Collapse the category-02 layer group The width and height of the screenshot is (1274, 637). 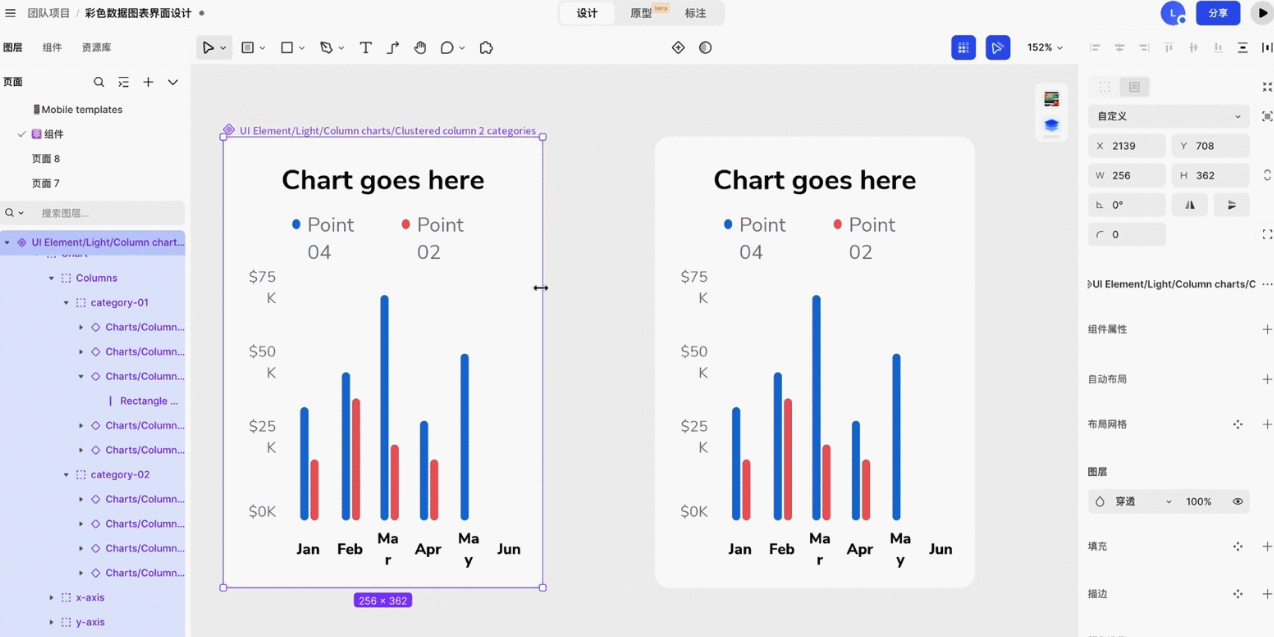coord(67,475)
